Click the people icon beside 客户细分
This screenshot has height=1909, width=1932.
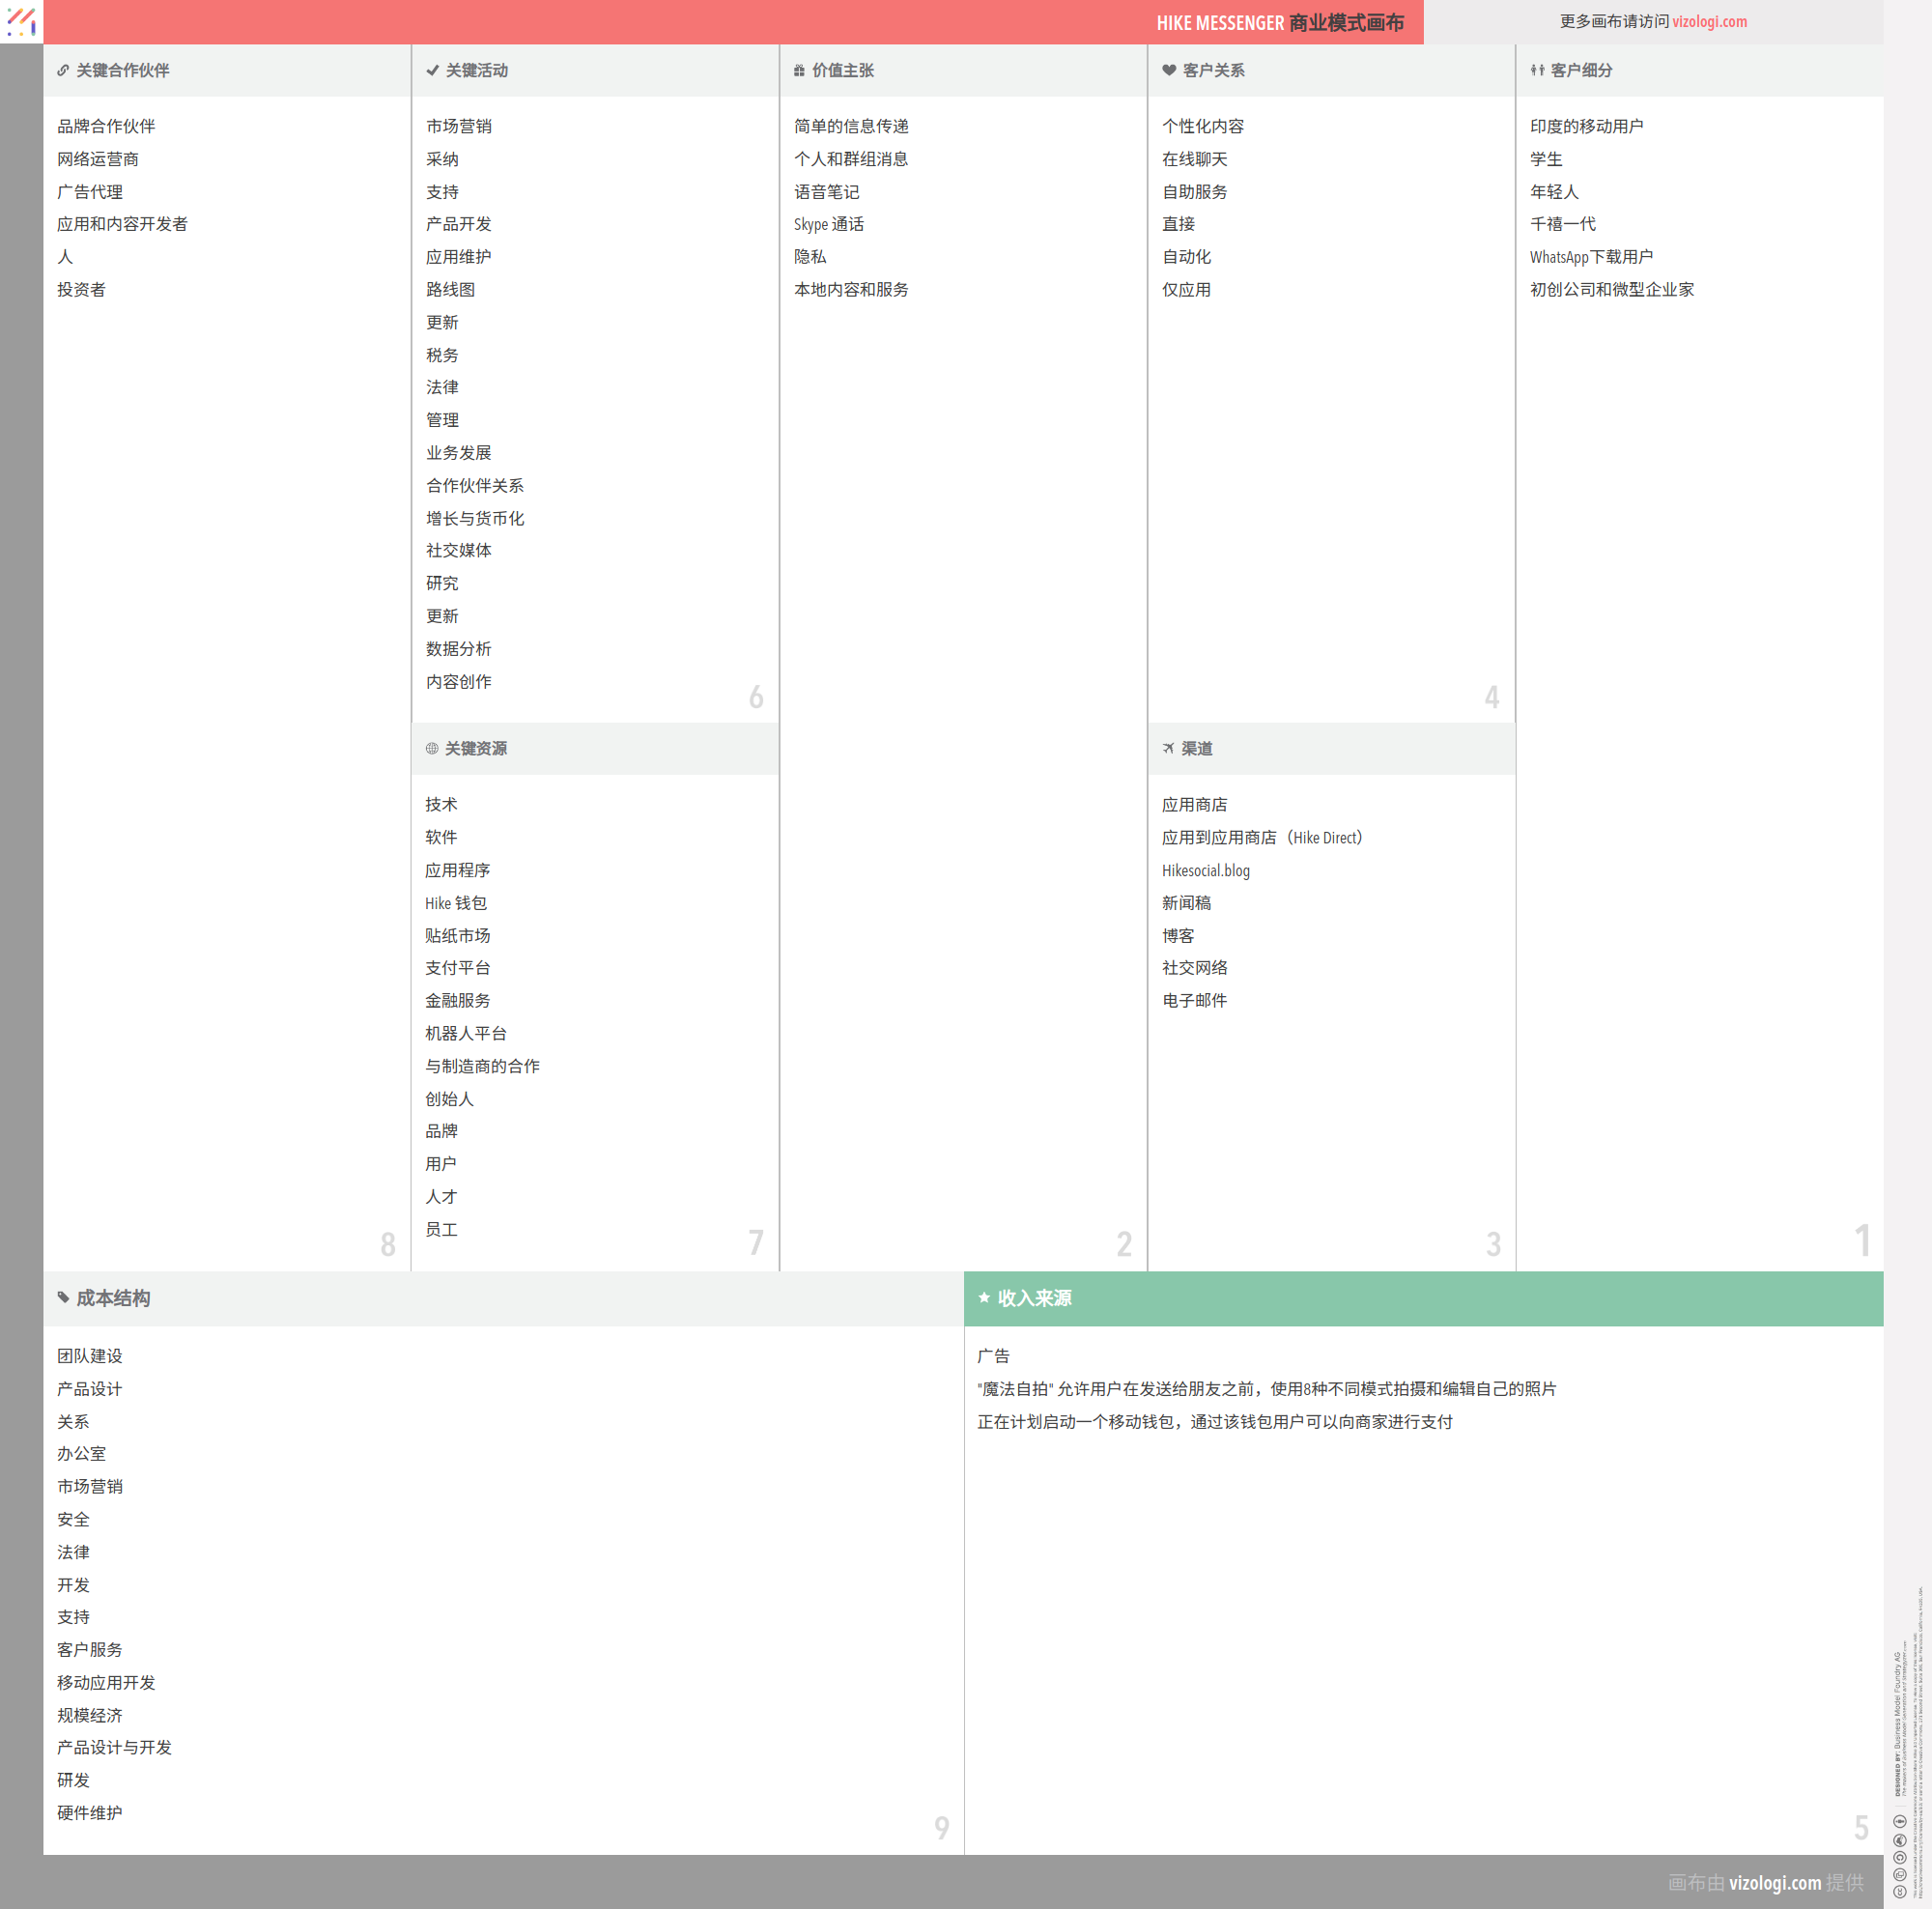[1537, 71]
